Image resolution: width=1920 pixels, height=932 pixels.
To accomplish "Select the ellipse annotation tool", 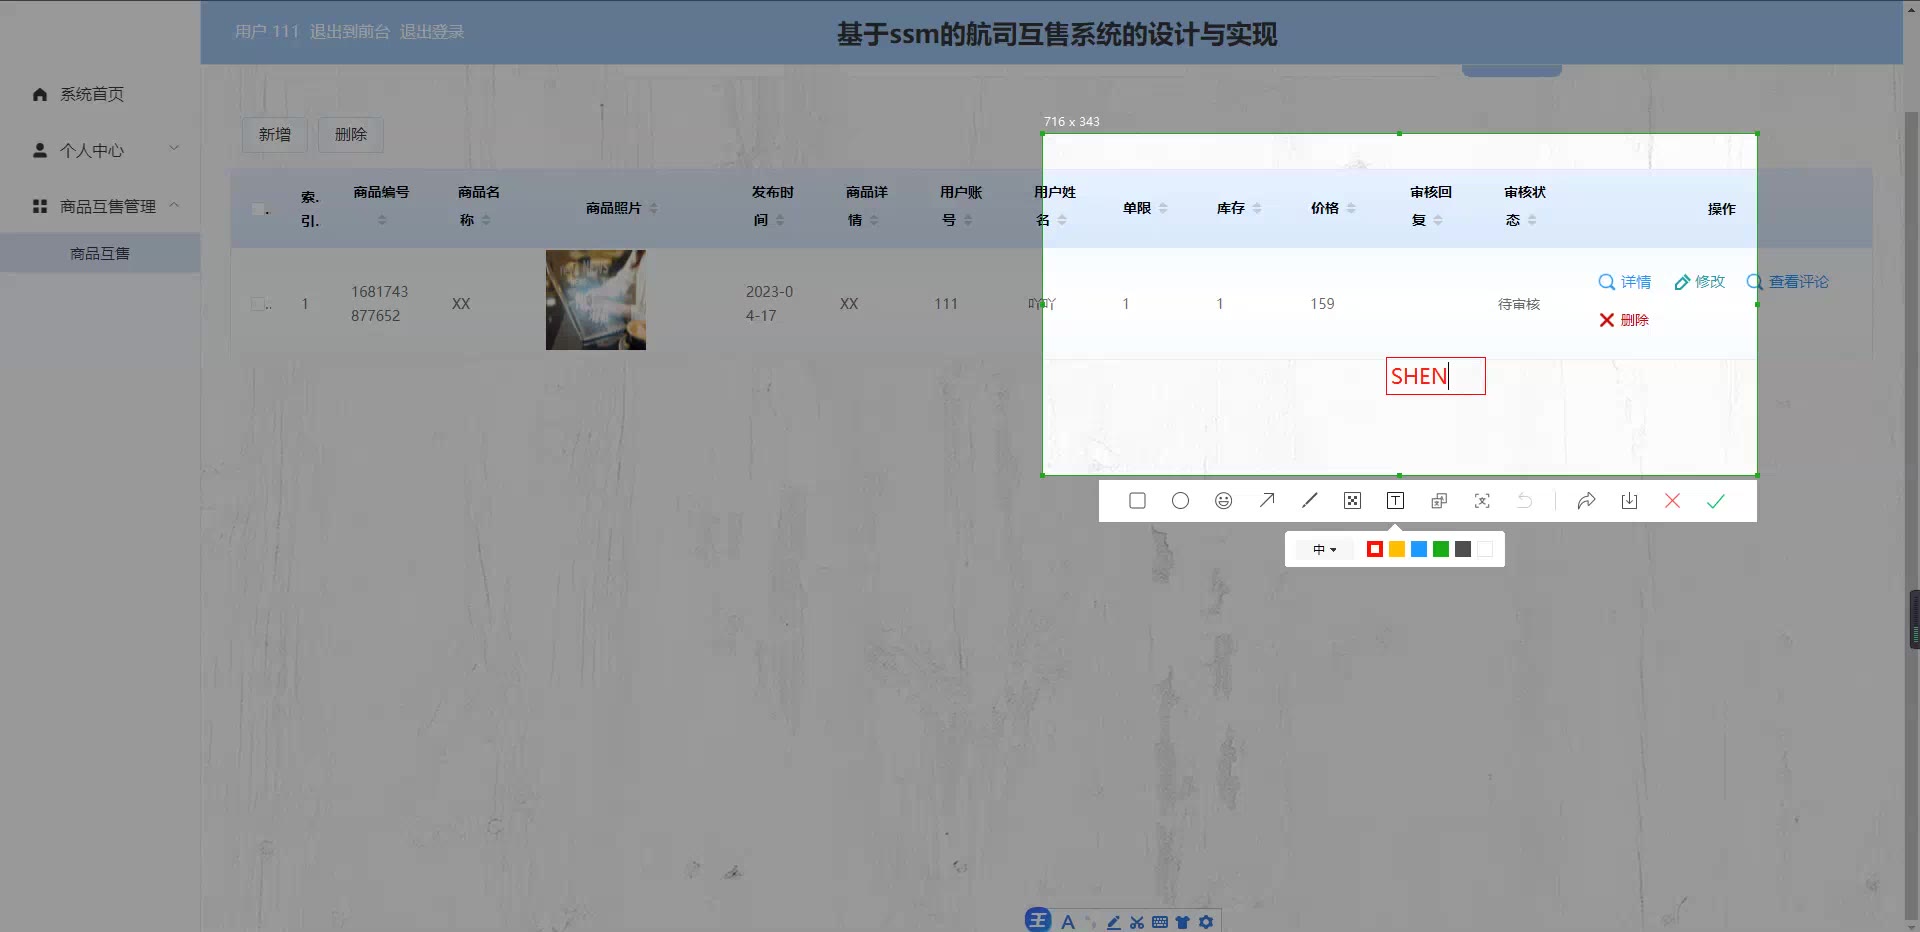I will pyautogui.click(x=1180, y=501).
